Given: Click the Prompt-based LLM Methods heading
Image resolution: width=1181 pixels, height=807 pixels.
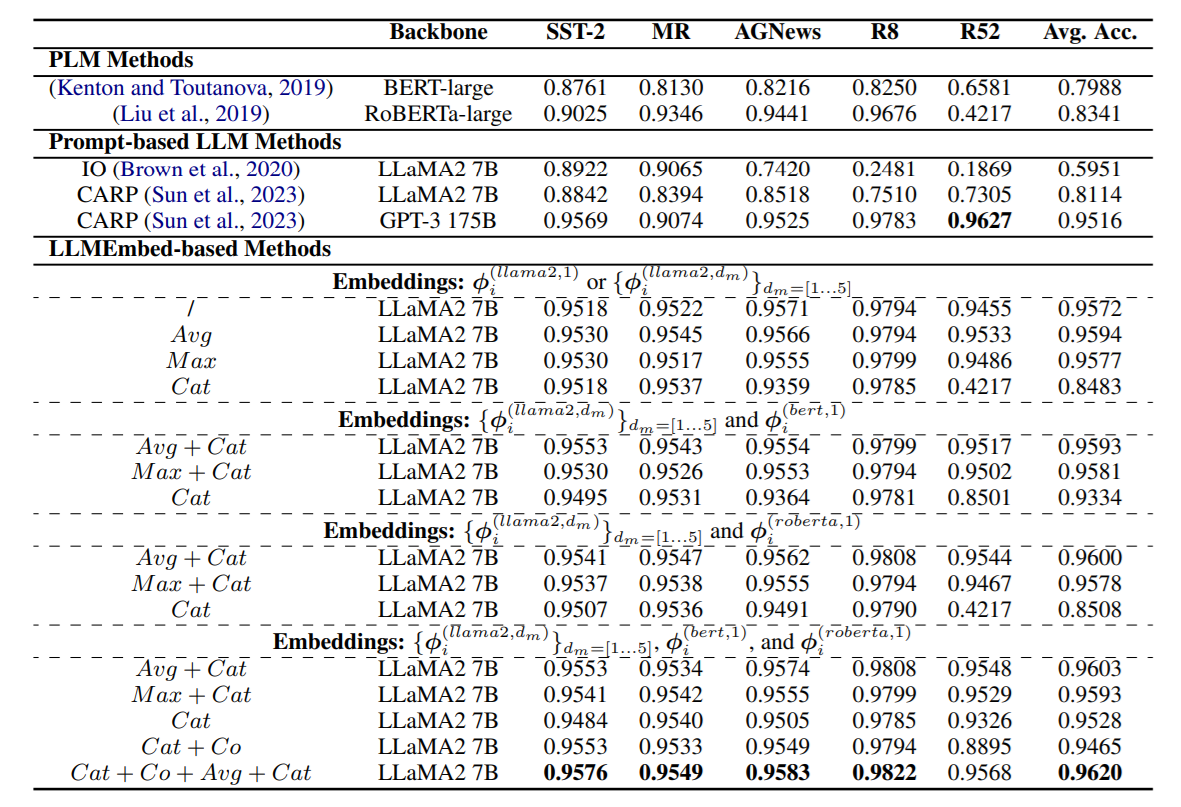Looking at the screenshot, I should click(x=195, y=142).
